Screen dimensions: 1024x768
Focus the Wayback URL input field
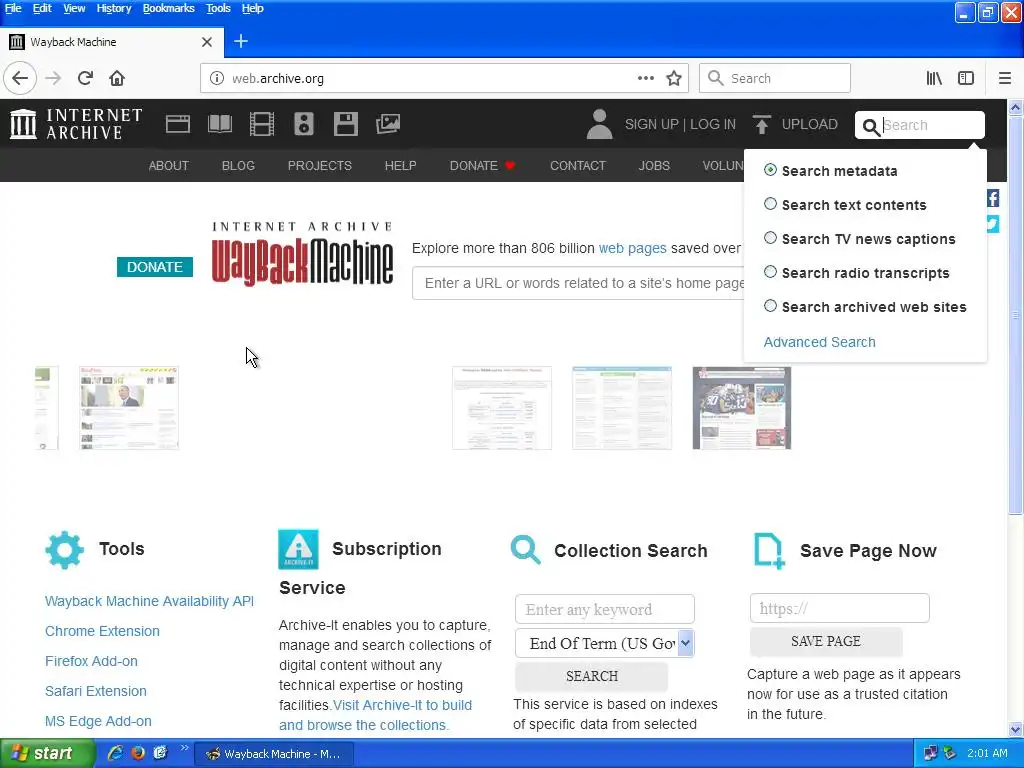[x=579, y=283]
